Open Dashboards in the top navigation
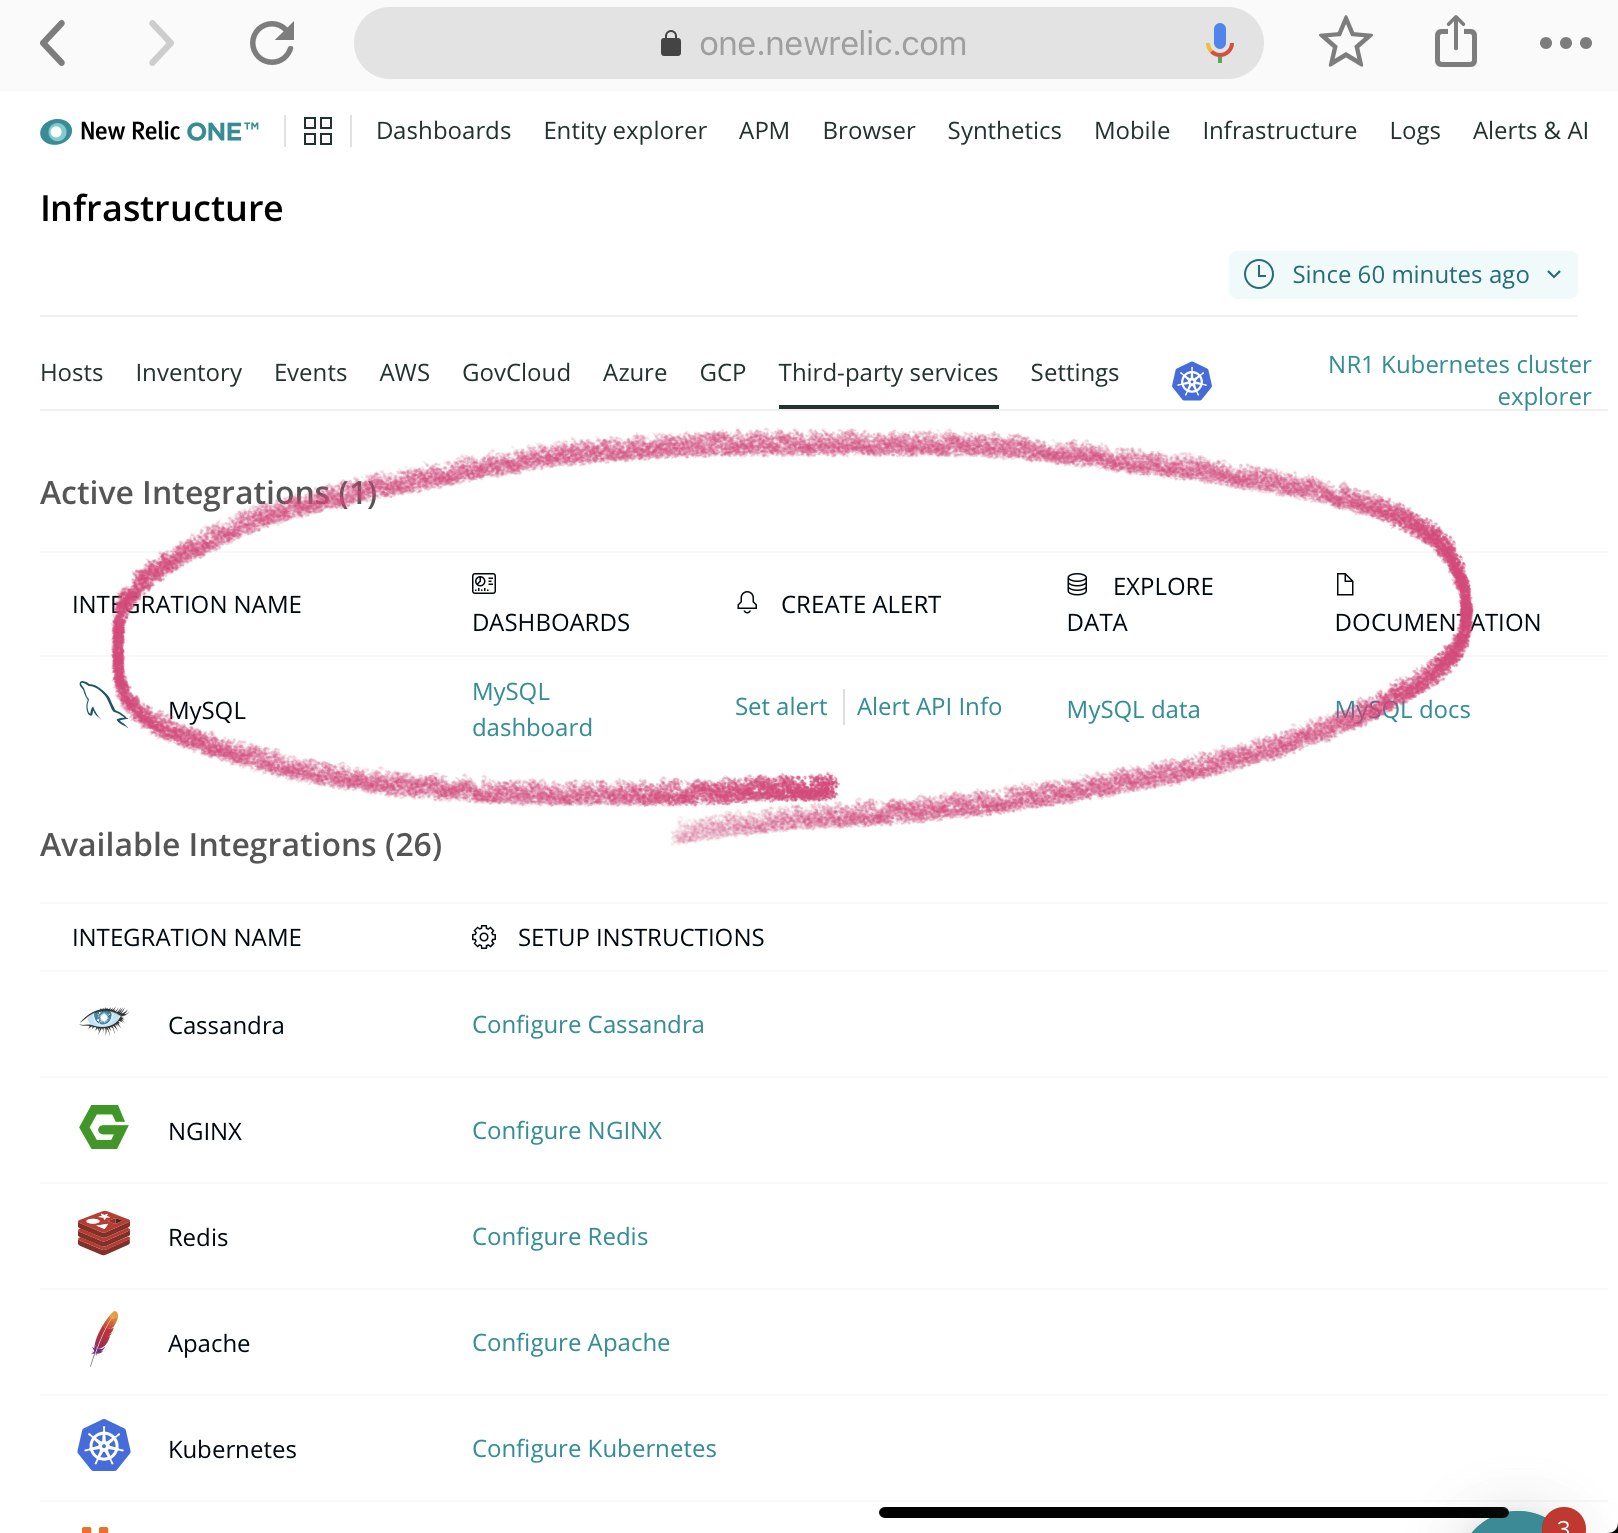This screenshot has height=1533, width=1618. coord(443,131)
